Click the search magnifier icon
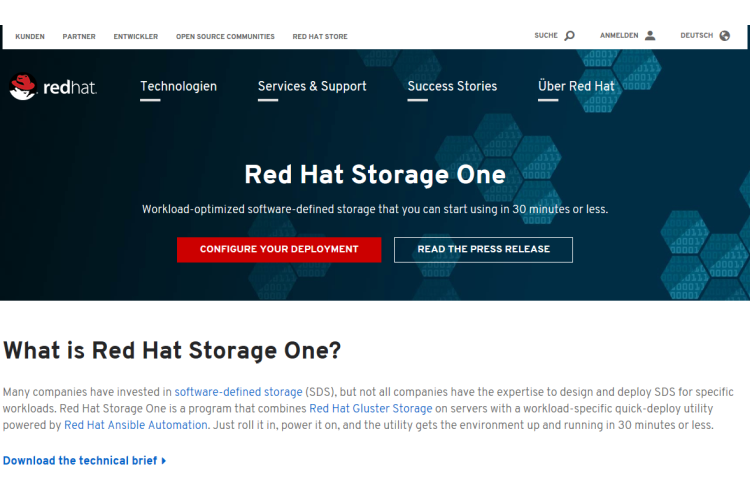 point(570,36)
